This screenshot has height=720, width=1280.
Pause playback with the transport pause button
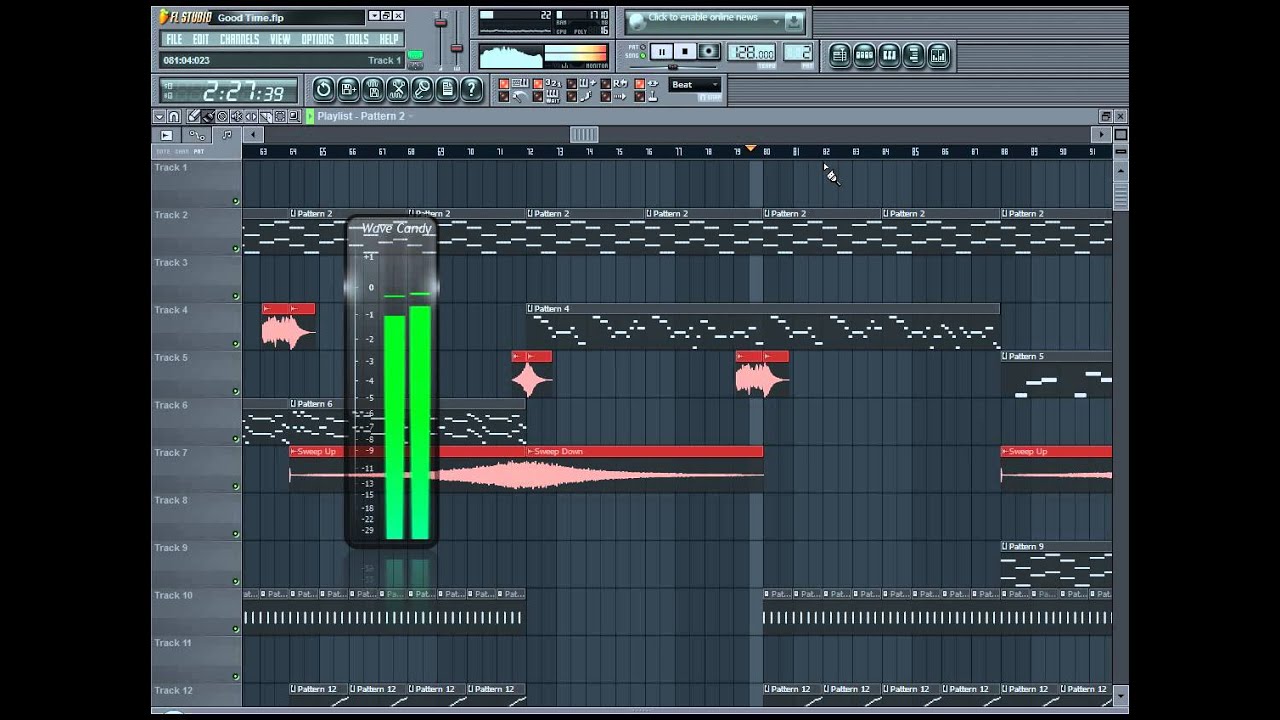(x=662, y=51)
